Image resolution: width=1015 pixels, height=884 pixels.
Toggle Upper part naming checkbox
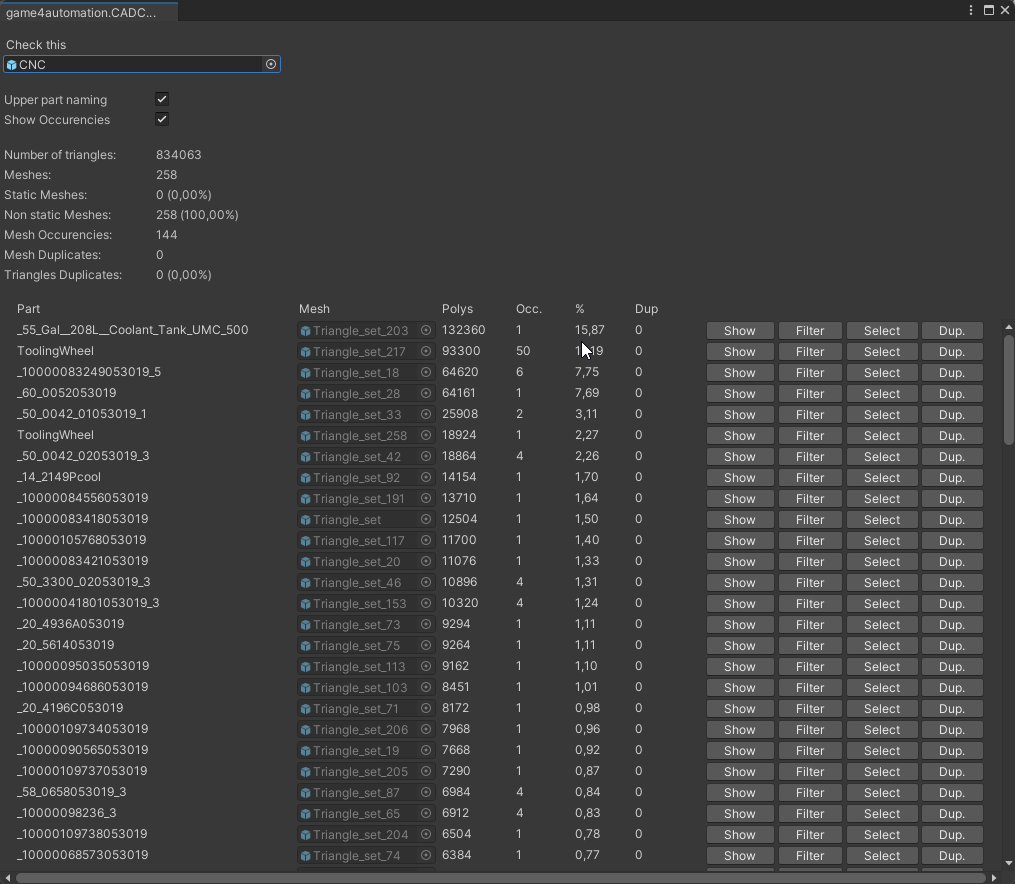click(162, 99)
